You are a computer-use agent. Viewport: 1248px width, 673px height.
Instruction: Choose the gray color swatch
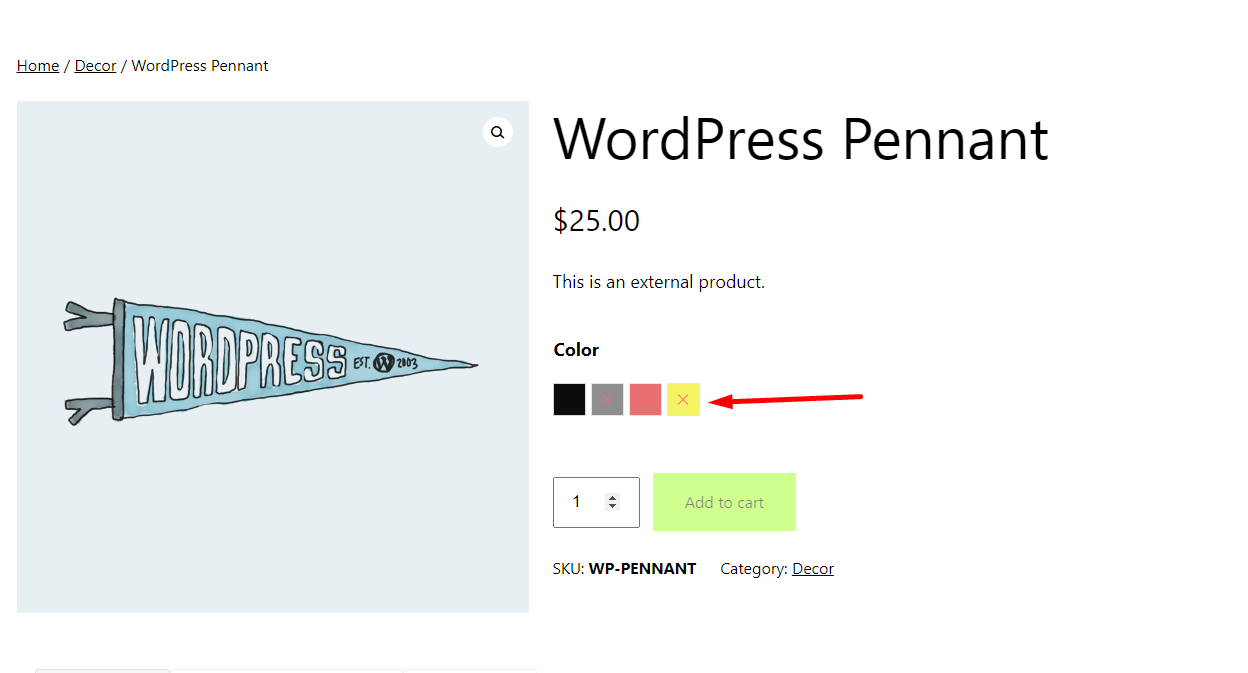coord(607,399)
